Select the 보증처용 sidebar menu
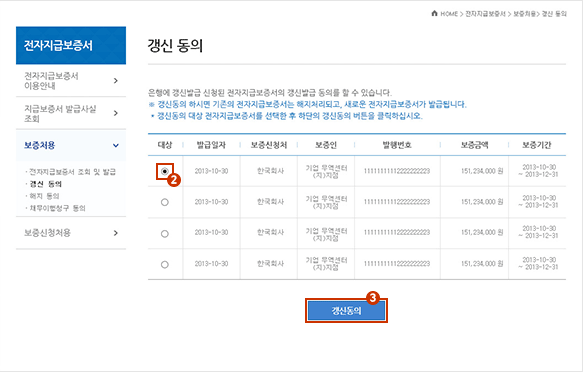 coord(71,145)
